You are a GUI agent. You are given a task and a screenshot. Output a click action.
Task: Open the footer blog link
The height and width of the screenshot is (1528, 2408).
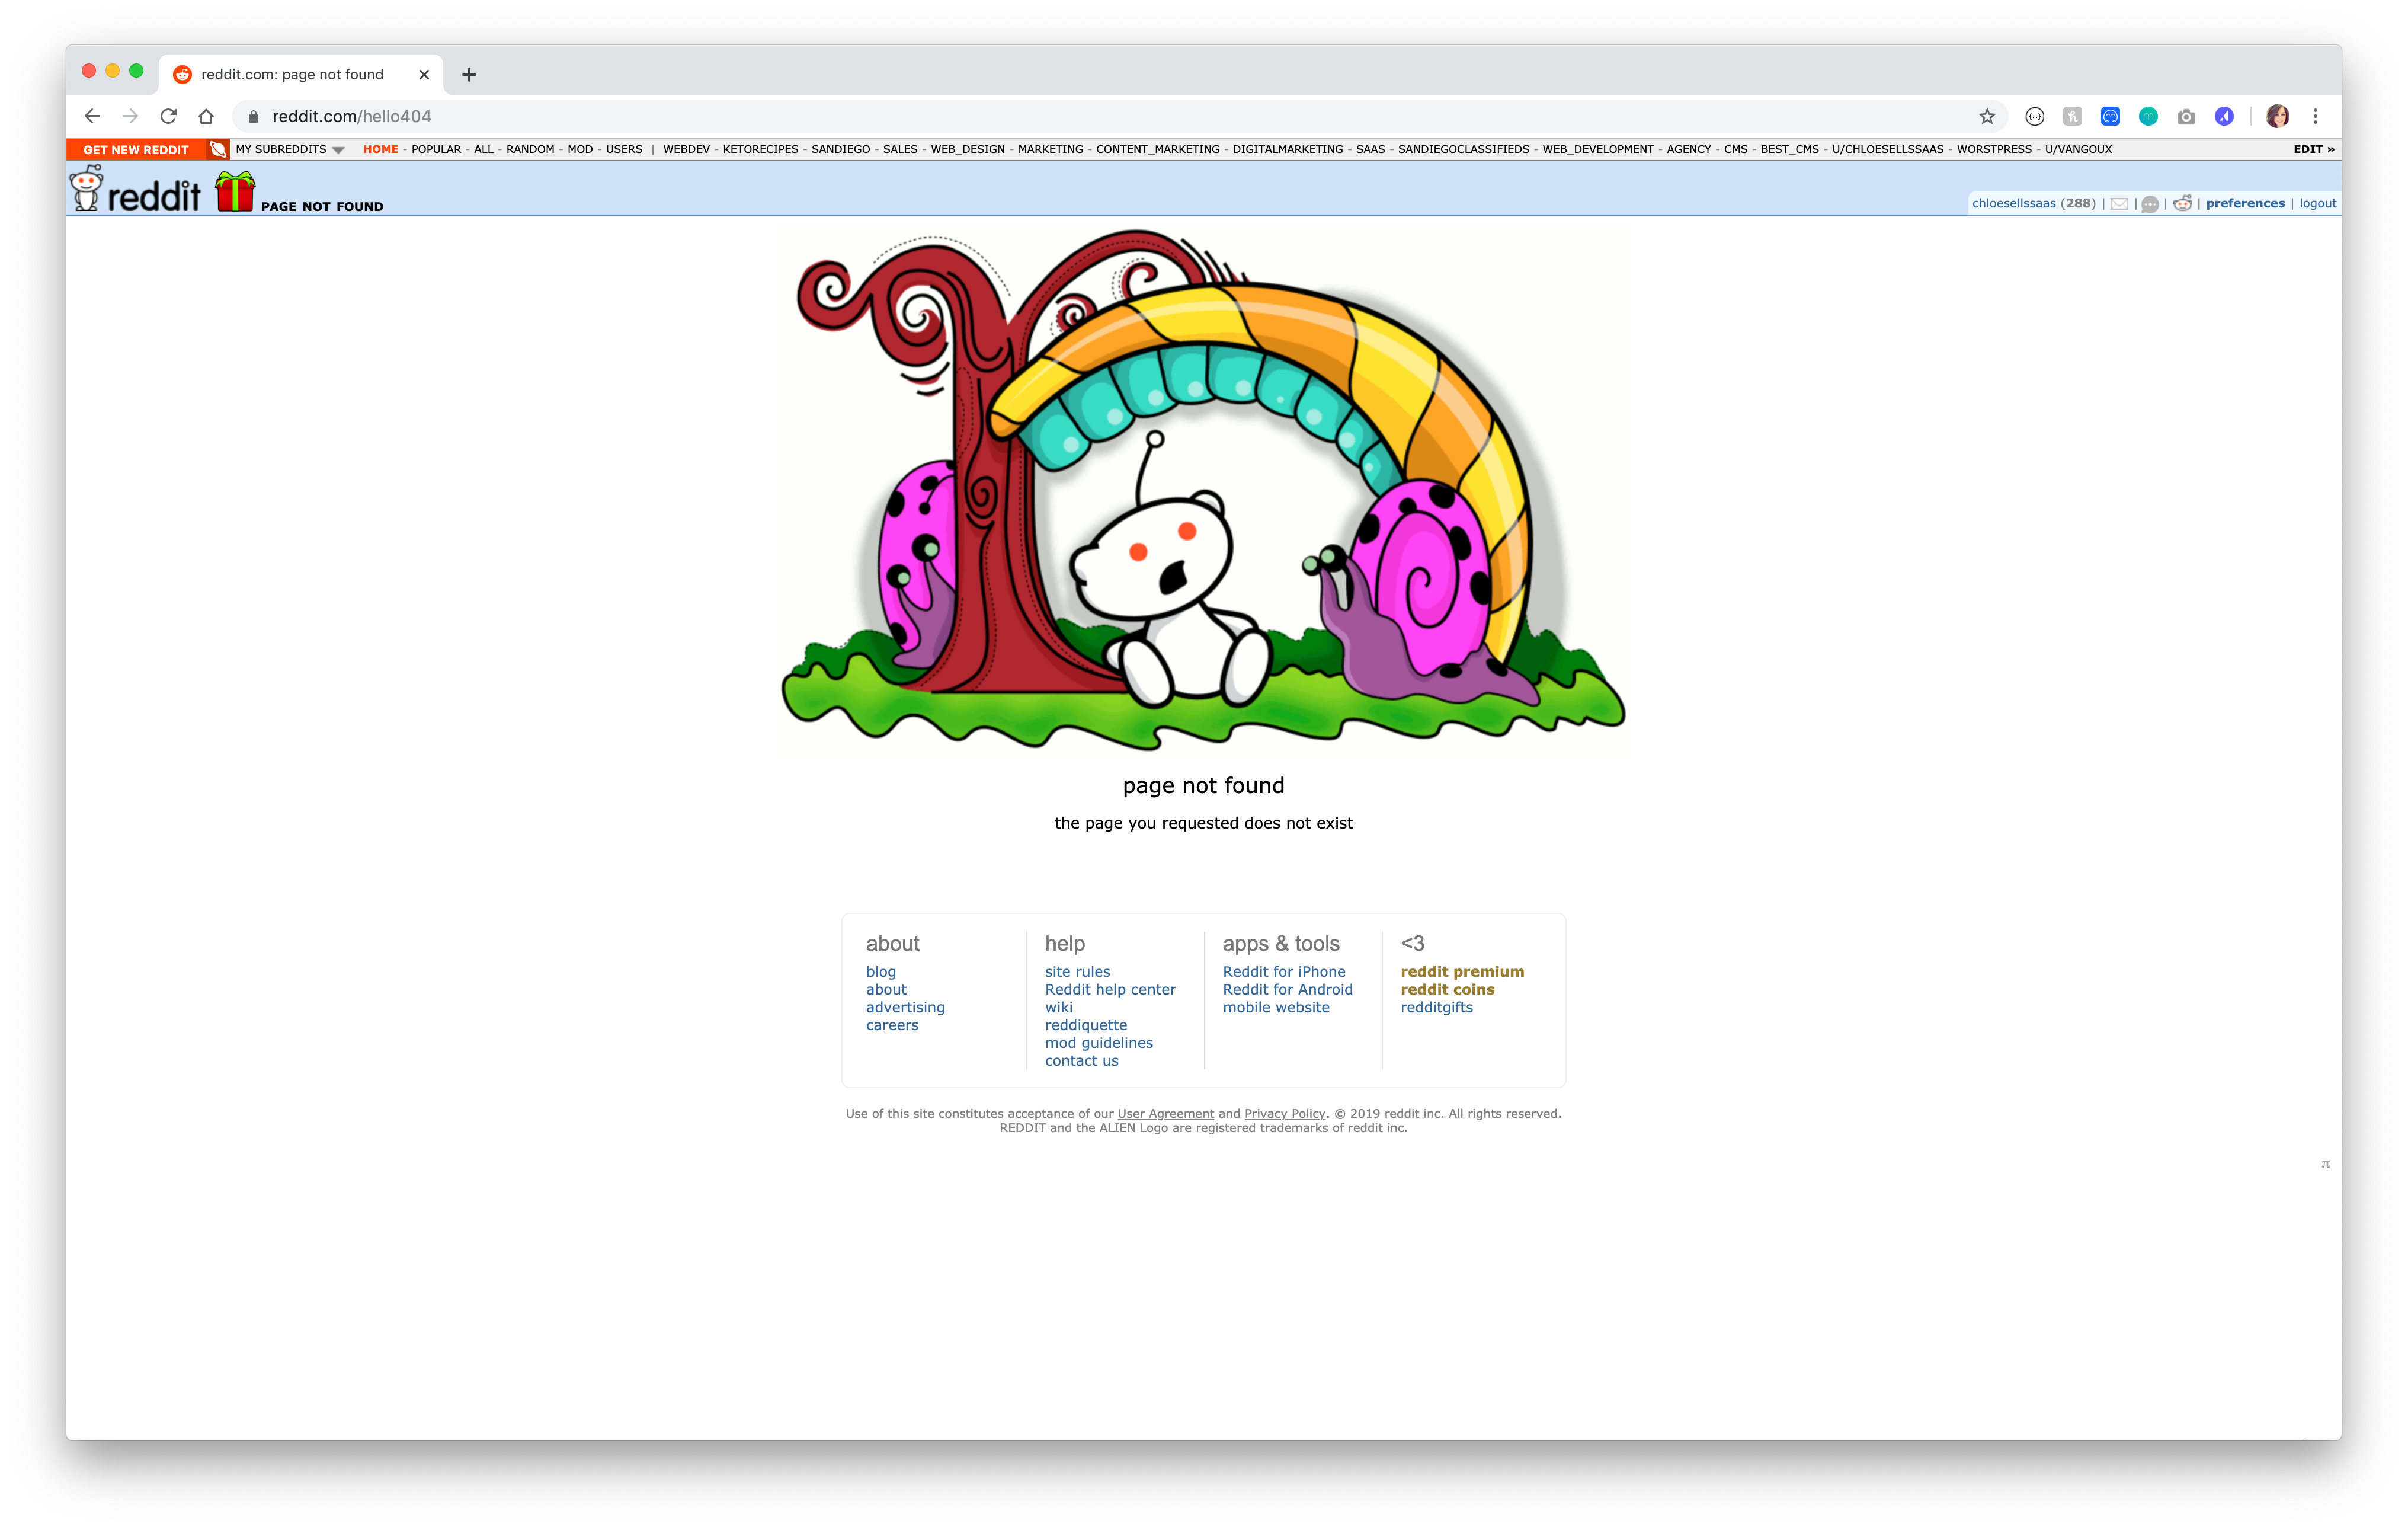880,971
